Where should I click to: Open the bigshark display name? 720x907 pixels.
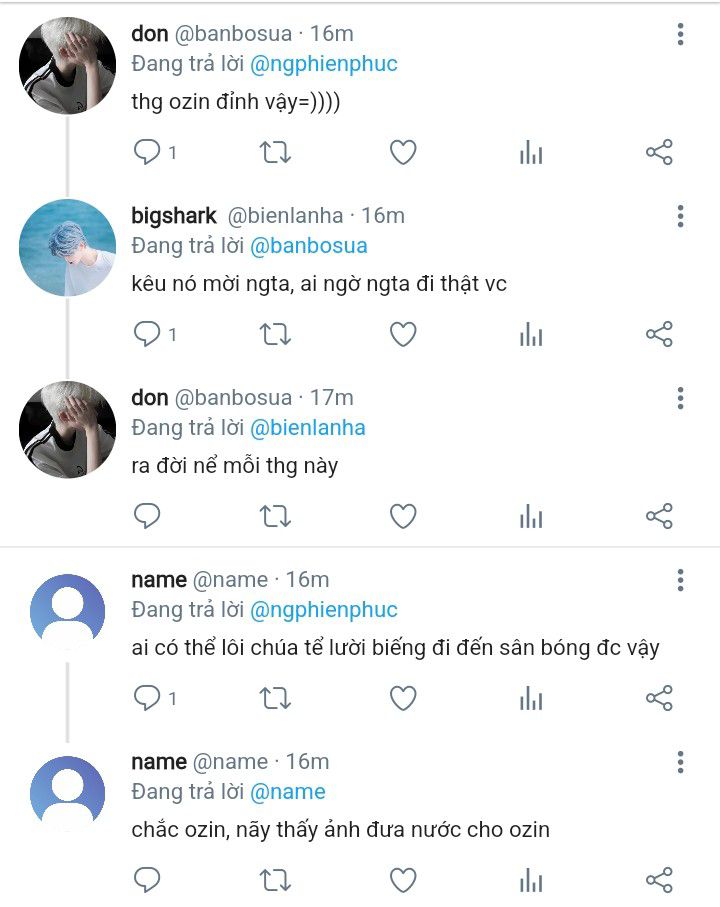(173, 216)
